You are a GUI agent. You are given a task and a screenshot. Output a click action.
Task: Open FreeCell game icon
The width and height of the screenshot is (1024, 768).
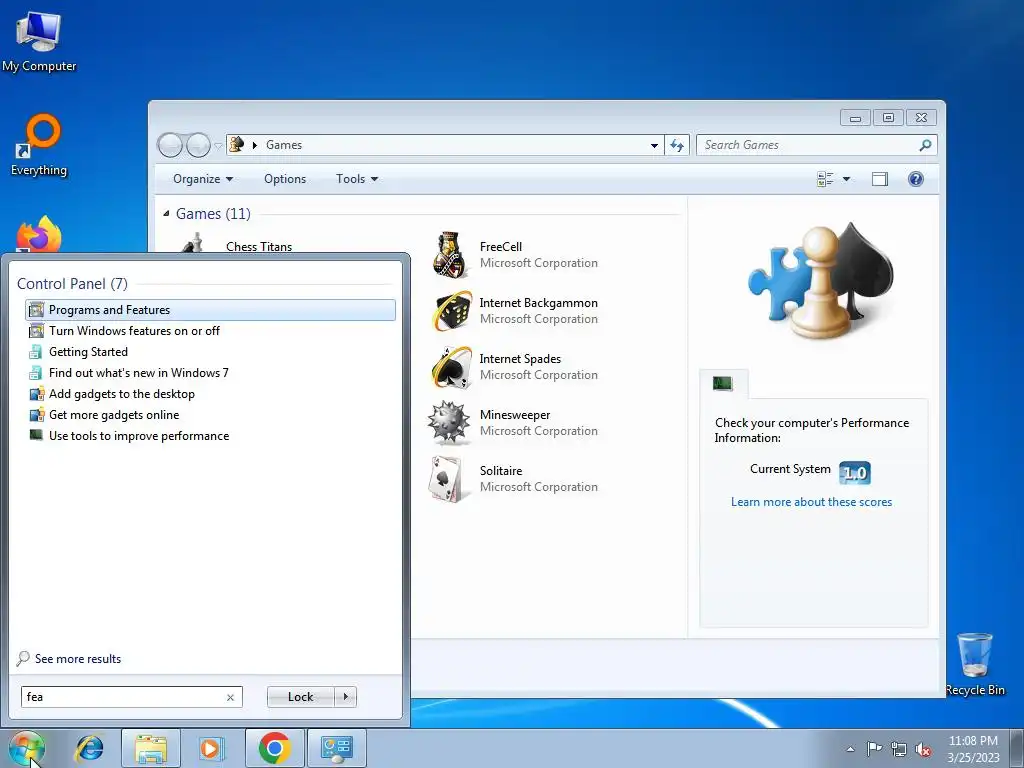pyautogui.click(x=449, y=255)
